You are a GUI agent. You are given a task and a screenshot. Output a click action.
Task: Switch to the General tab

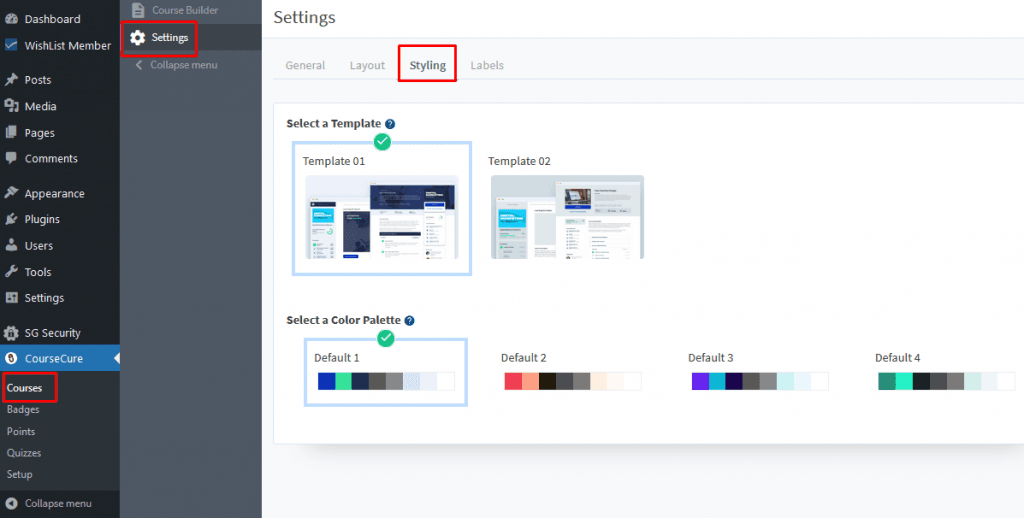[x=305, y=65]
